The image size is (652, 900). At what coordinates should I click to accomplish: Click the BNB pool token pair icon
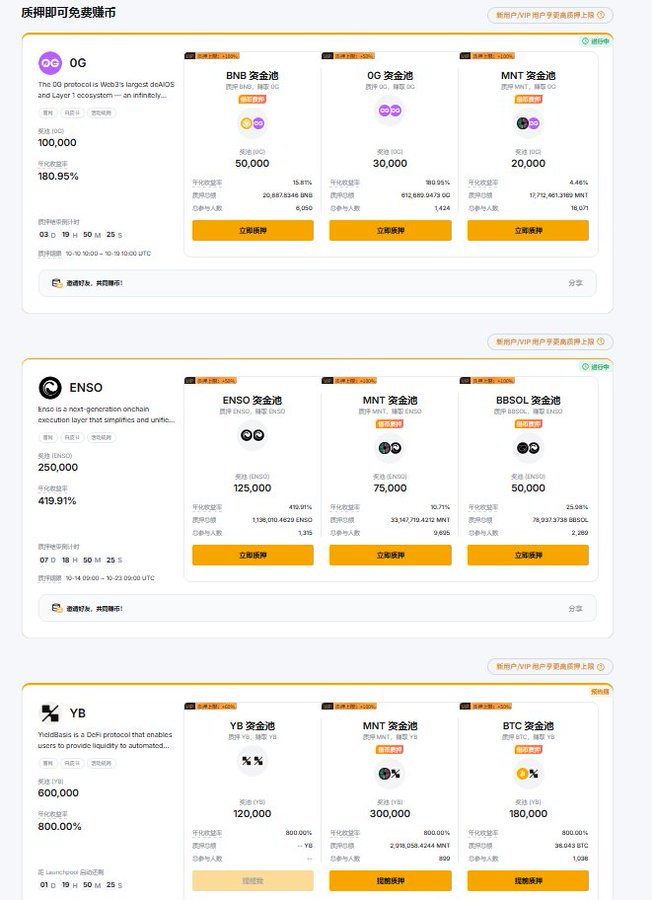(252, 124)
